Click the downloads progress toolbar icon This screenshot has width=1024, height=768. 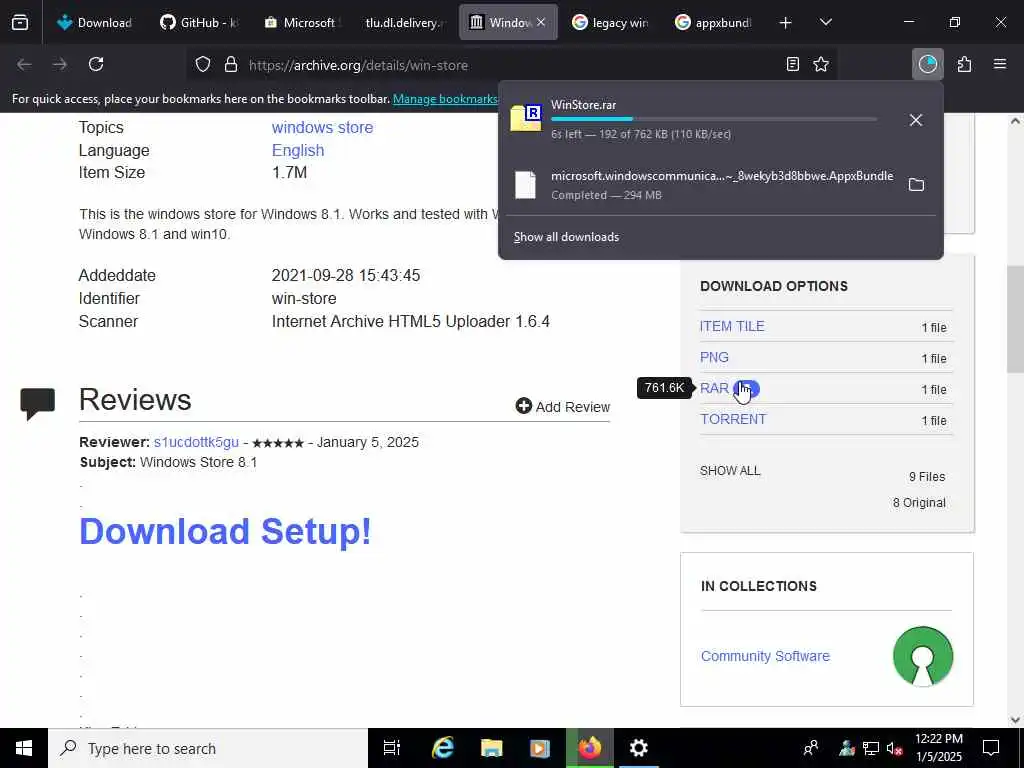click(x=927, y=65)
